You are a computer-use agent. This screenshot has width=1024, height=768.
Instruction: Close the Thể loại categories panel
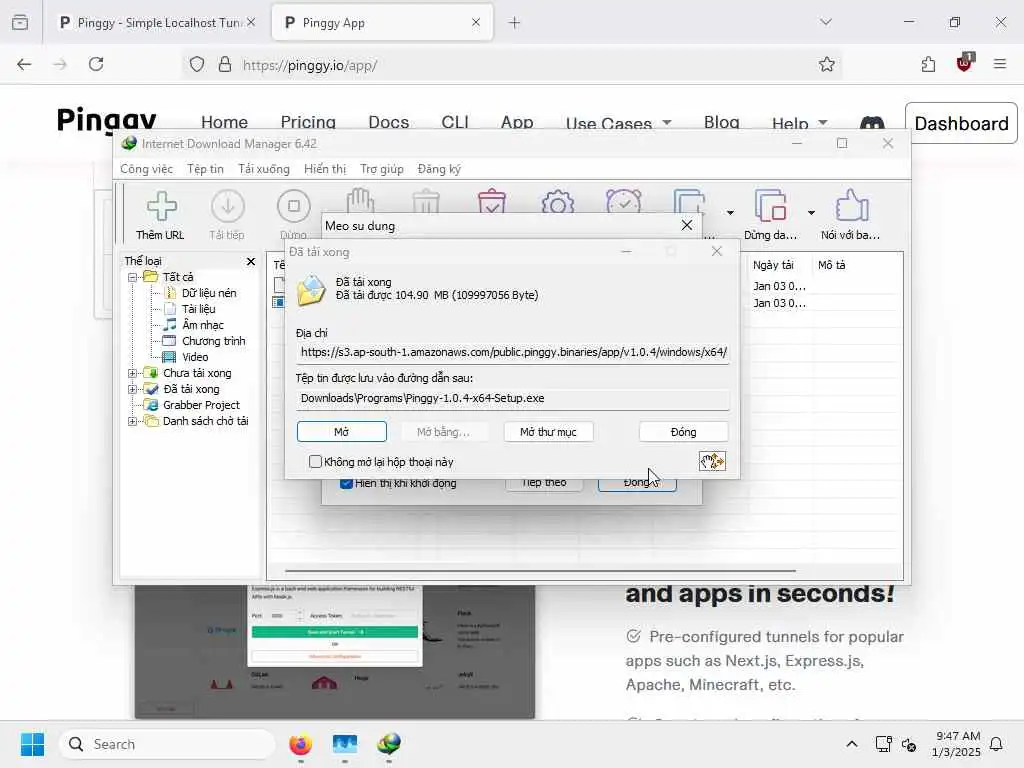(x=251, y=261)
